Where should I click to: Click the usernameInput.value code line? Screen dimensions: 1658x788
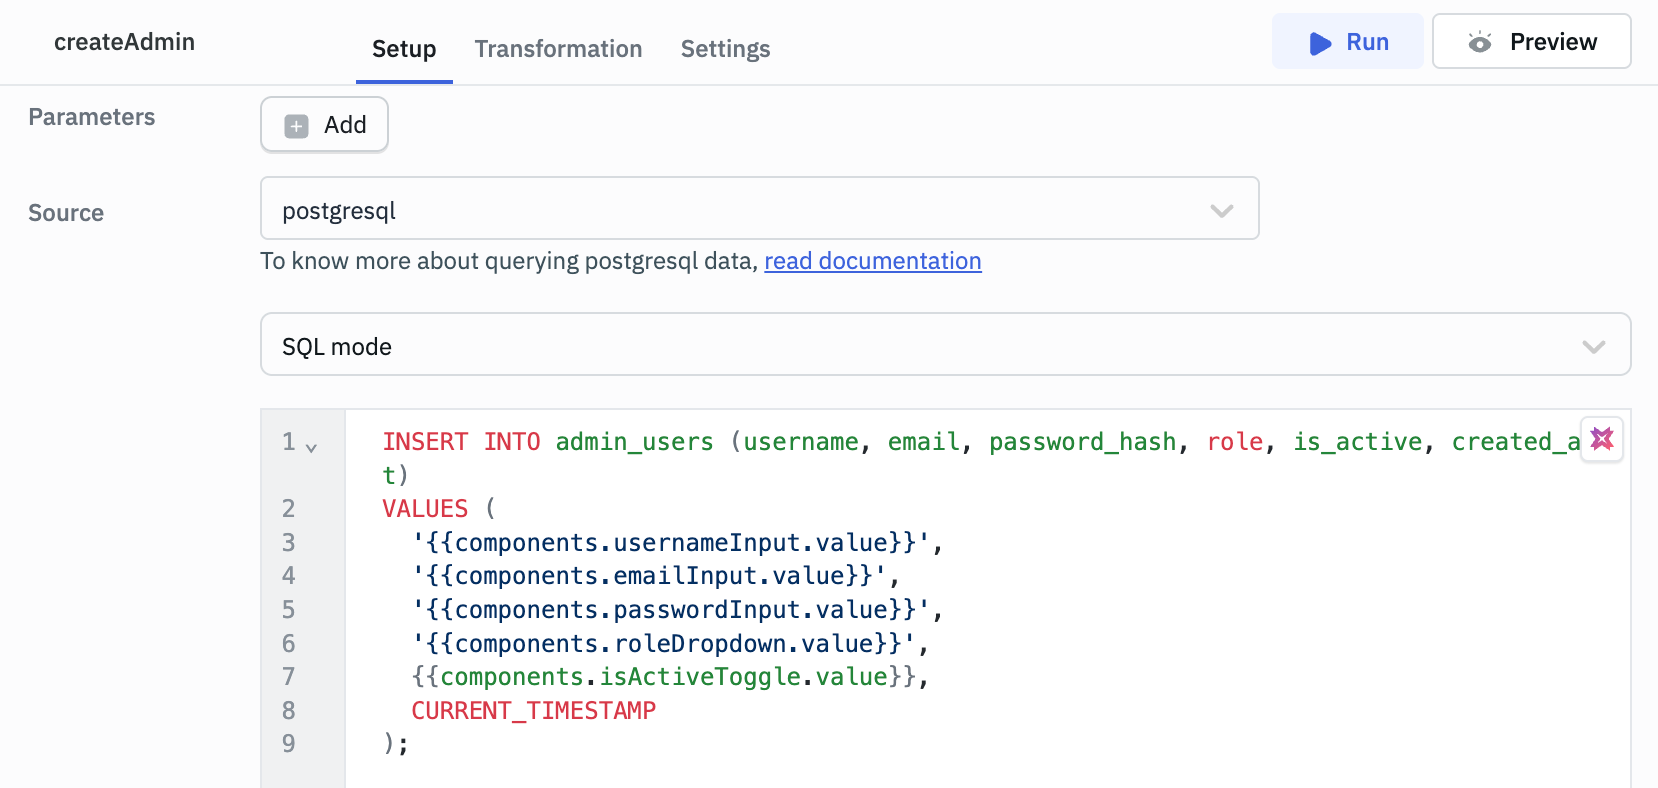676,543
